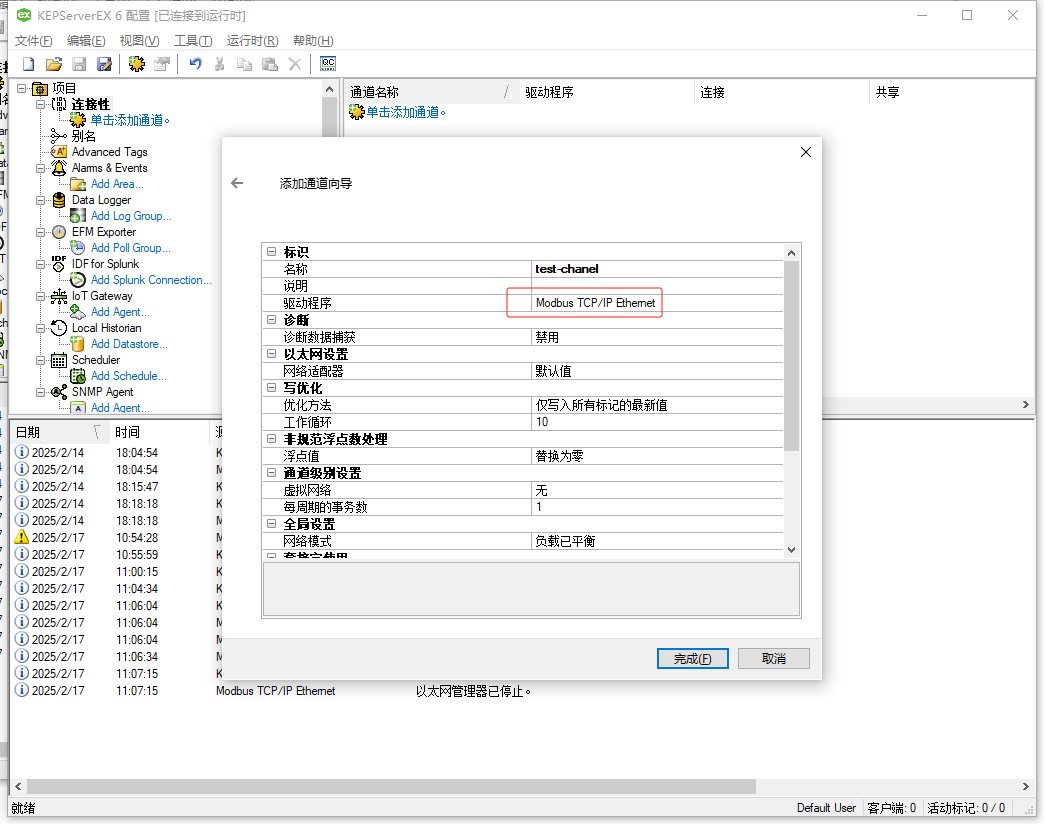
Task: Click the Delete X toolbar icon
Action: pyautogui.click(x=294, y=64)
